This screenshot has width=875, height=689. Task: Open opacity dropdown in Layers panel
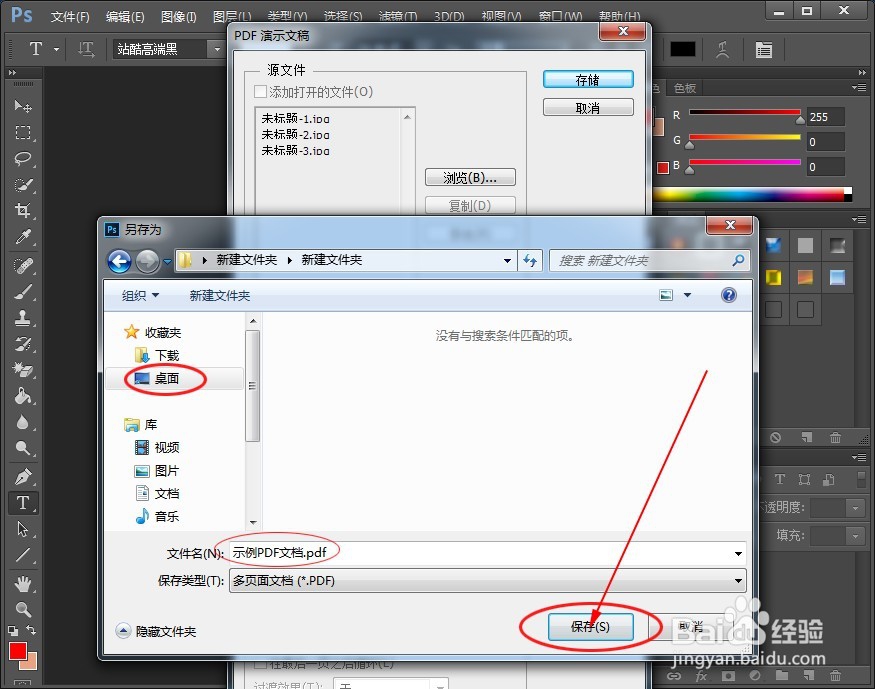tap(855, 508)
